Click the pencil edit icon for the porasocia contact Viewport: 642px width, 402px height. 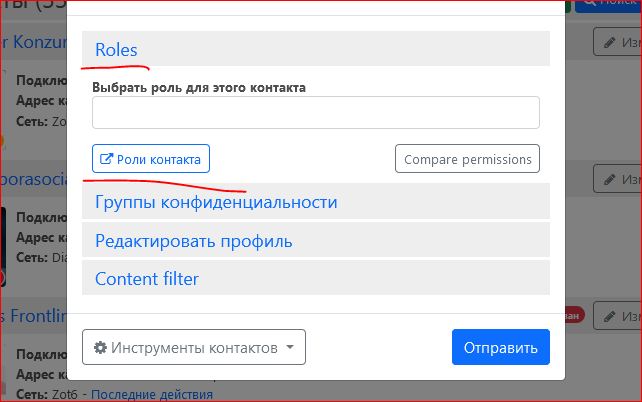(610, 179)
